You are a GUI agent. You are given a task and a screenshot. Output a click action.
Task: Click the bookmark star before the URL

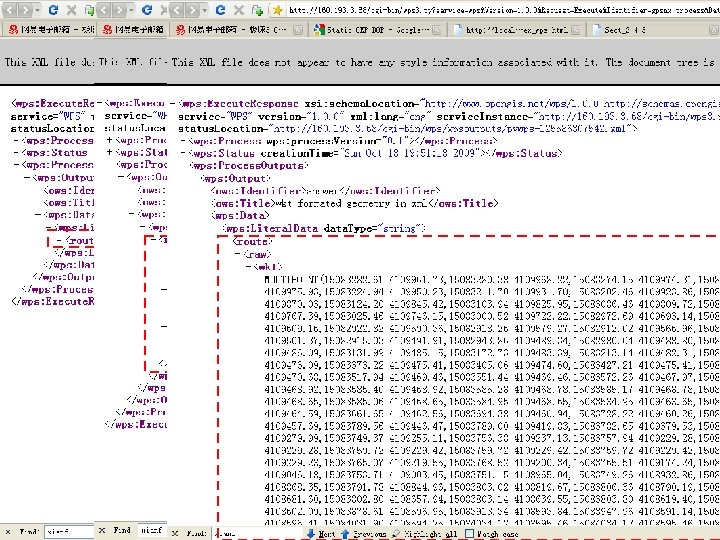tap(277, 10)
